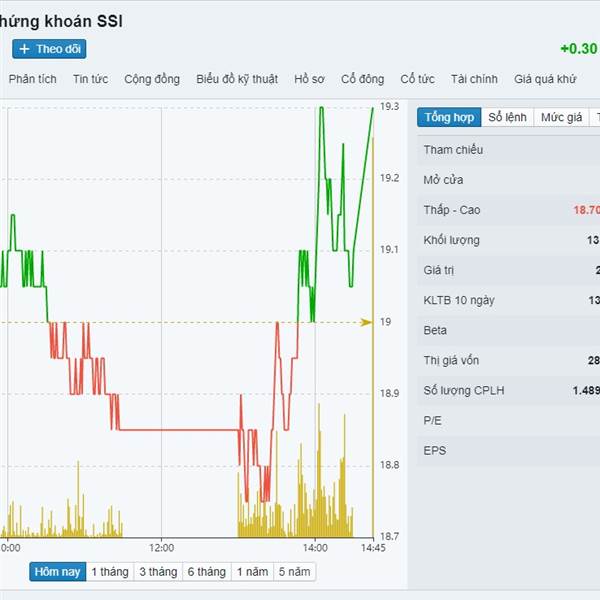The height and width of the screenshot is (600, 600).
Task: Show the 1 năm chart range
Action: click(x=251, y=572)
